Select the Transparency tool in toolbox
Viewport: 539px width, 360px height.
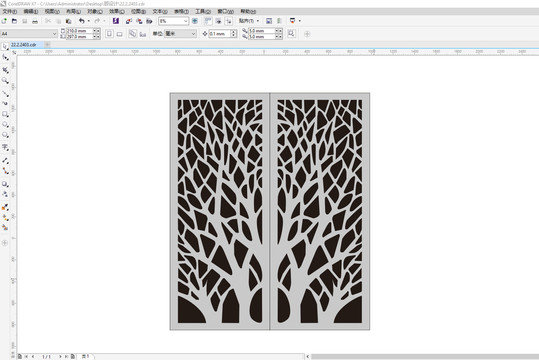click(x=5, y=194)
